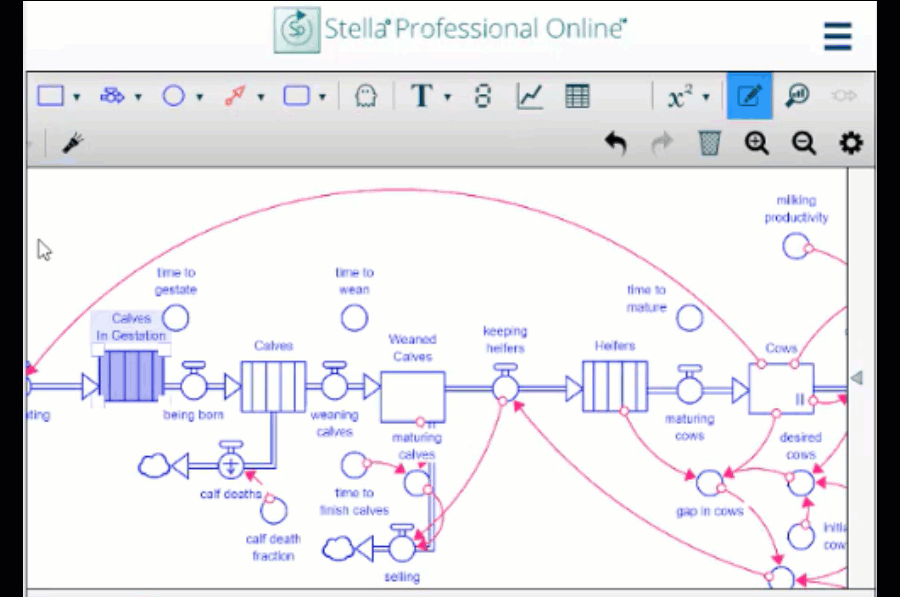Select the gap in cows converter circle
Image resolution: width=900 pixels, height=597 pixels.
tap(709, 483)
